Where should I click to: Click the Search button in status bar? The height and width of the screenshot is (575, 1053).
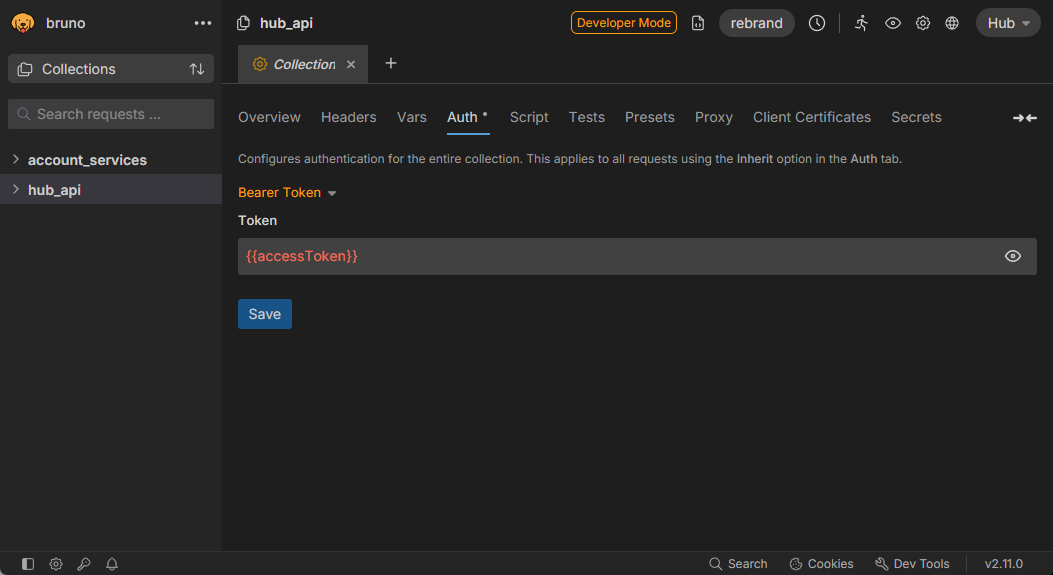pos(738,564)
